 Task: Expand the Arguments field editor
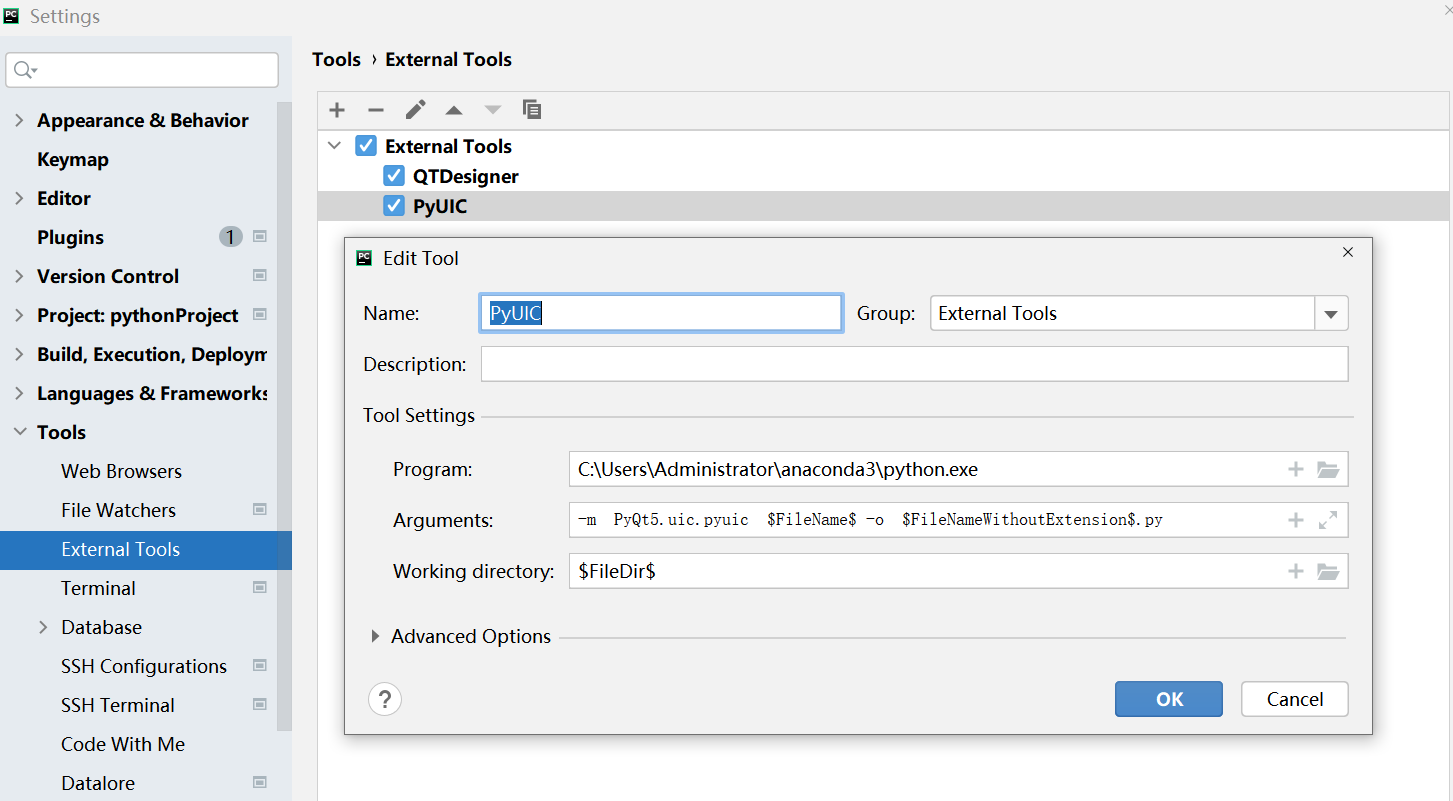[1328, 520]
